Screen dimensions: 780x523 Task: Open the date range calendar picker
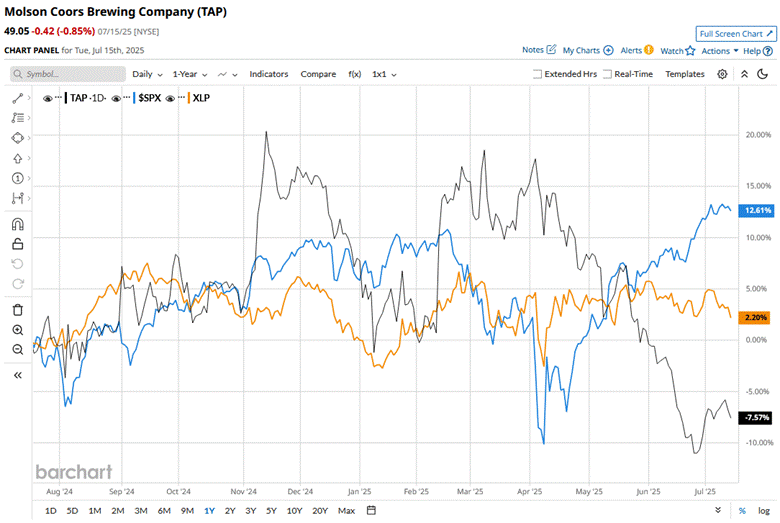[x=371, y=511]
